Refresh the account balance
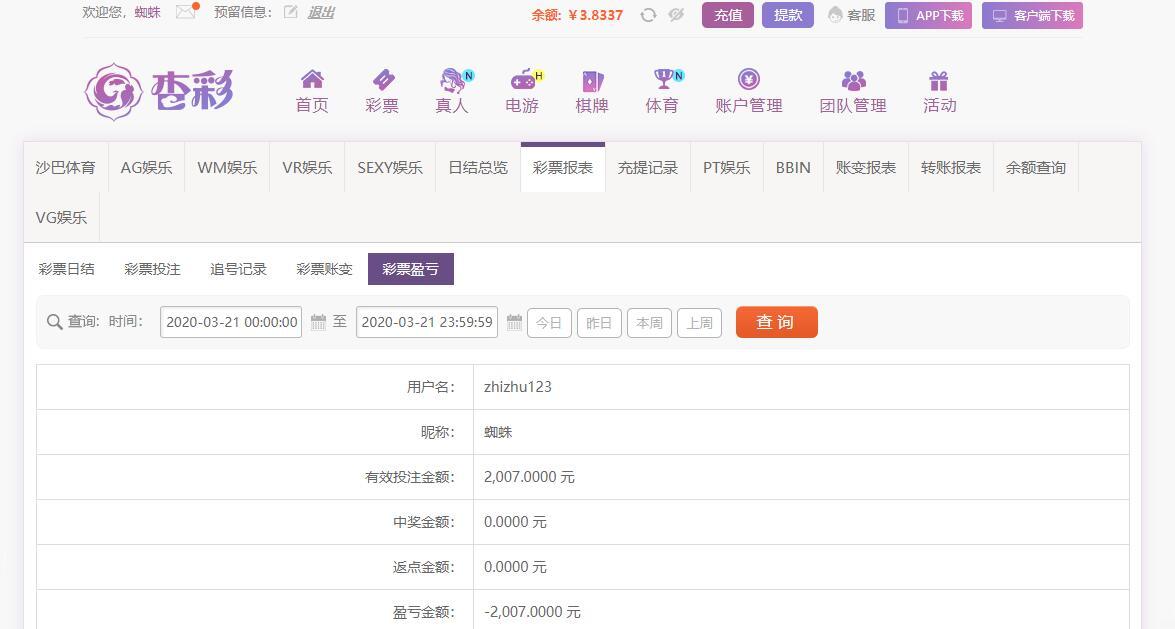1175x629 pixels. tap(648, 15)
